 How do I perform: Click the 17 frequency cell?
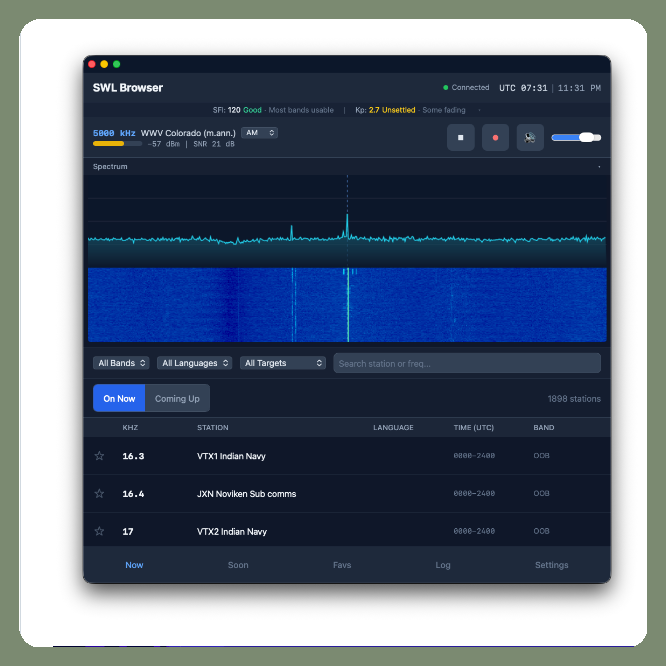128,531
